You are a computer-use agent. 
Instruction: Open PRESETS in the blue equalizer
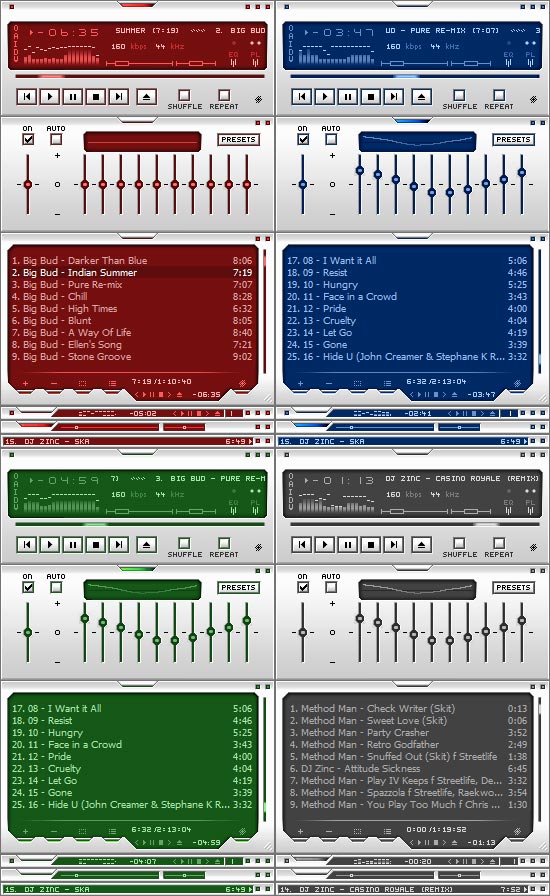[513, 139]
